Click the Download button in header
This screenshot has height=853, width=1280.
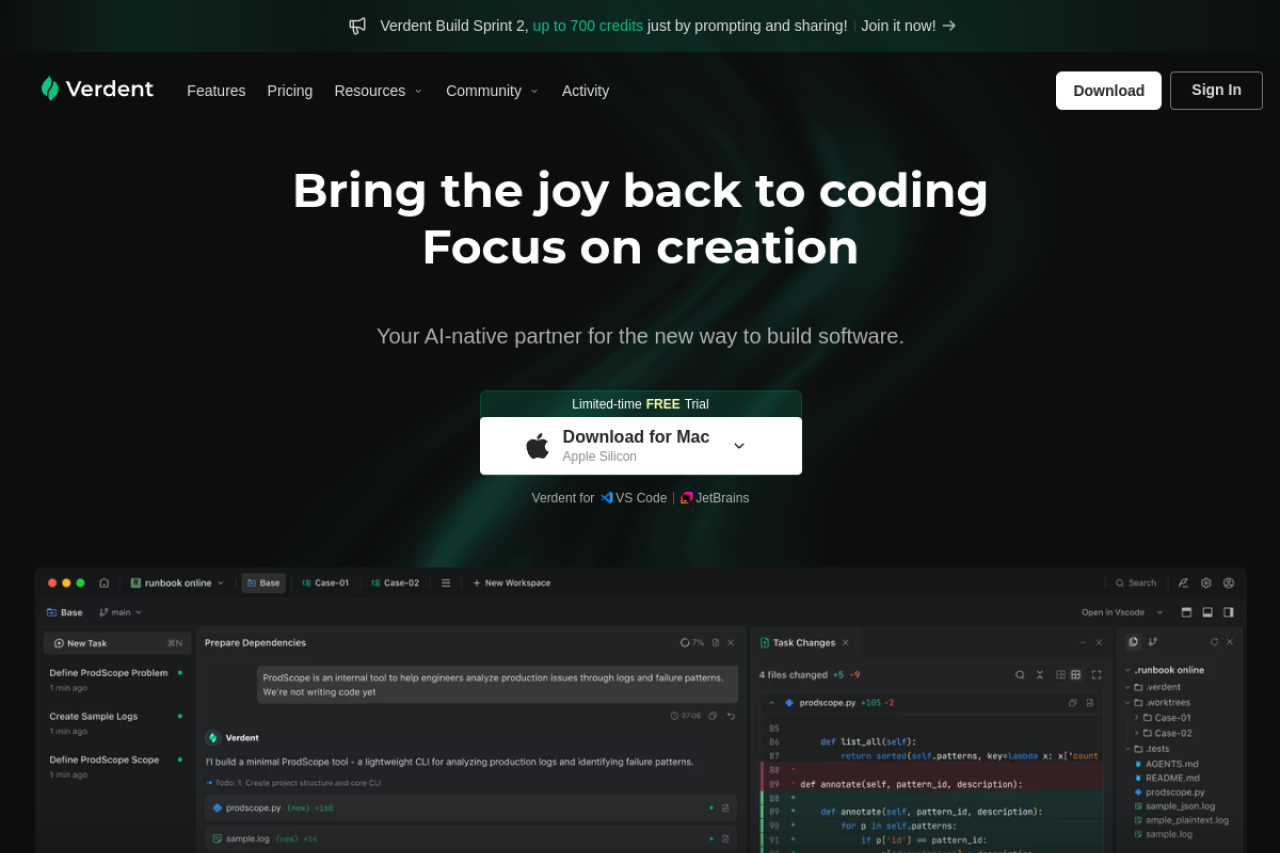(x=1109, y=91)
